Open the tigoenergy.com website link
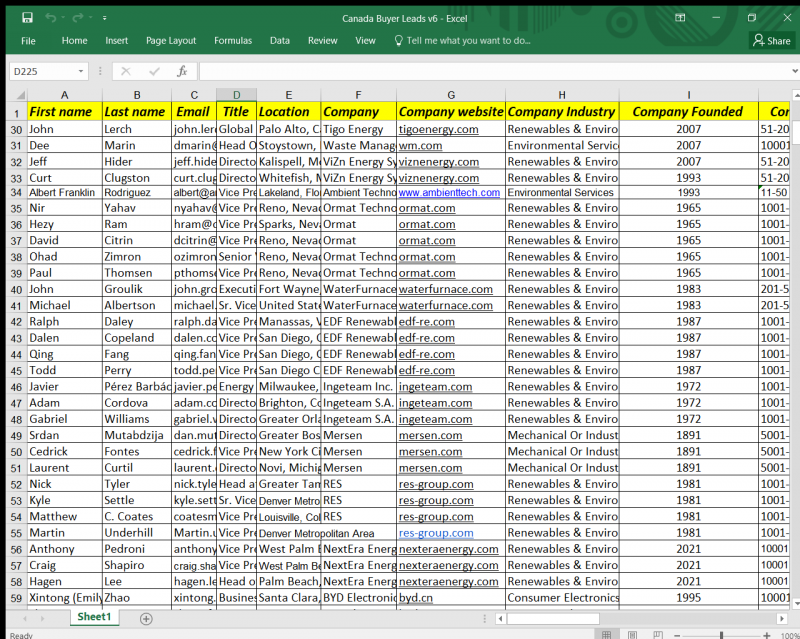800x639 pixels. [438, 129]
